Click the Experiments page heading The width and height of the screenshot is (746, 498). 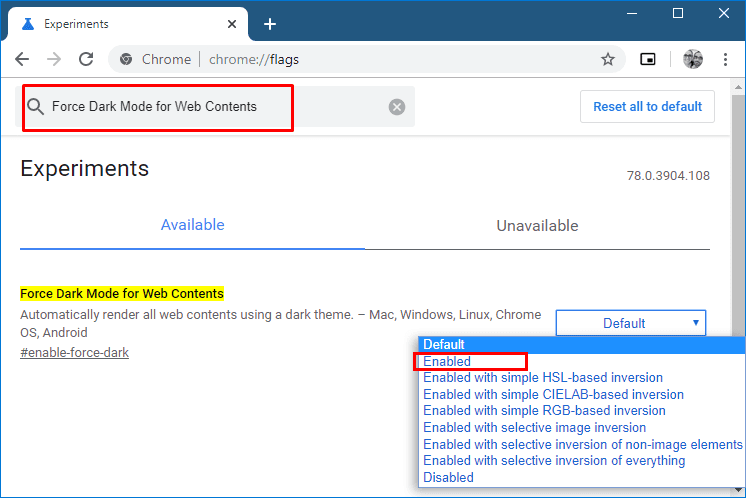tap(85, 168)
